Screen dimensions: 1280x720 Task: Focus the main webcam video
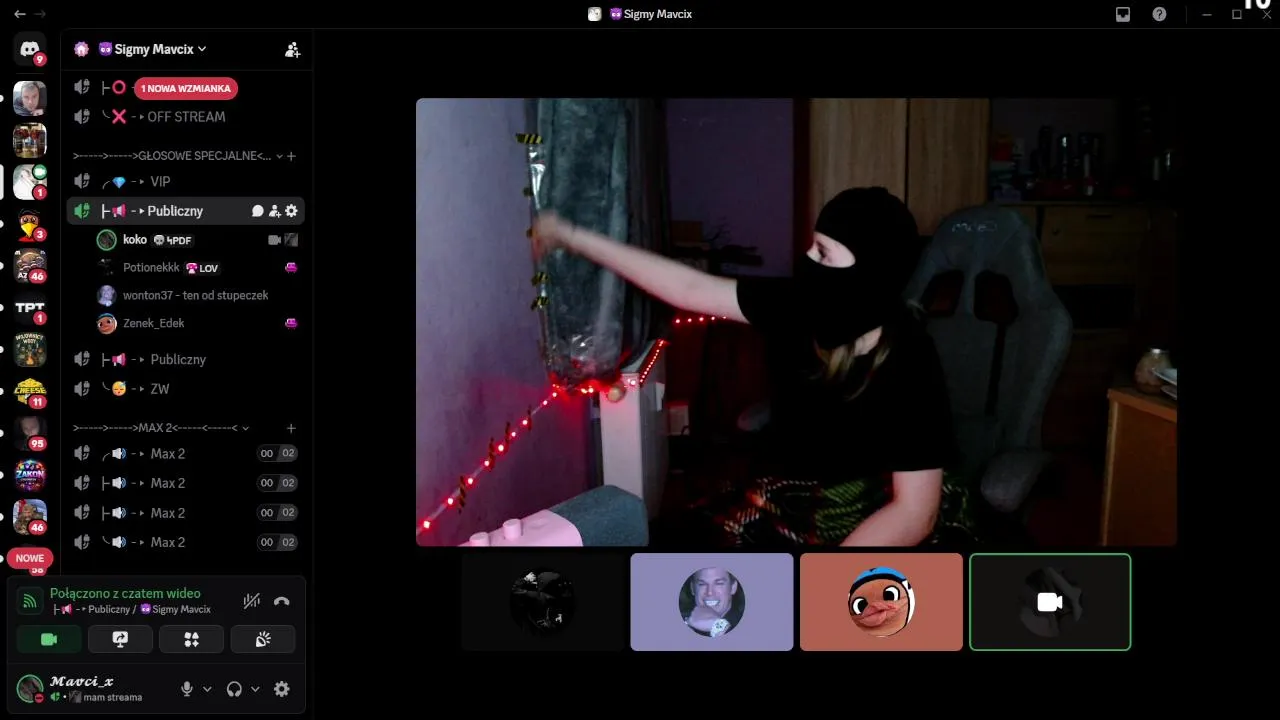tap(796, 322)
